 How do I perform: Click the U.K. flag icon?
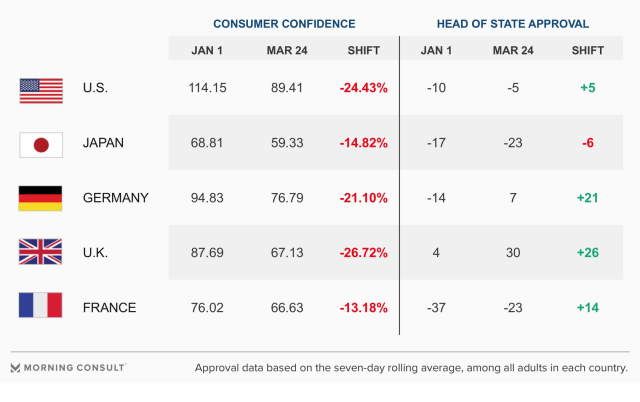41,252
